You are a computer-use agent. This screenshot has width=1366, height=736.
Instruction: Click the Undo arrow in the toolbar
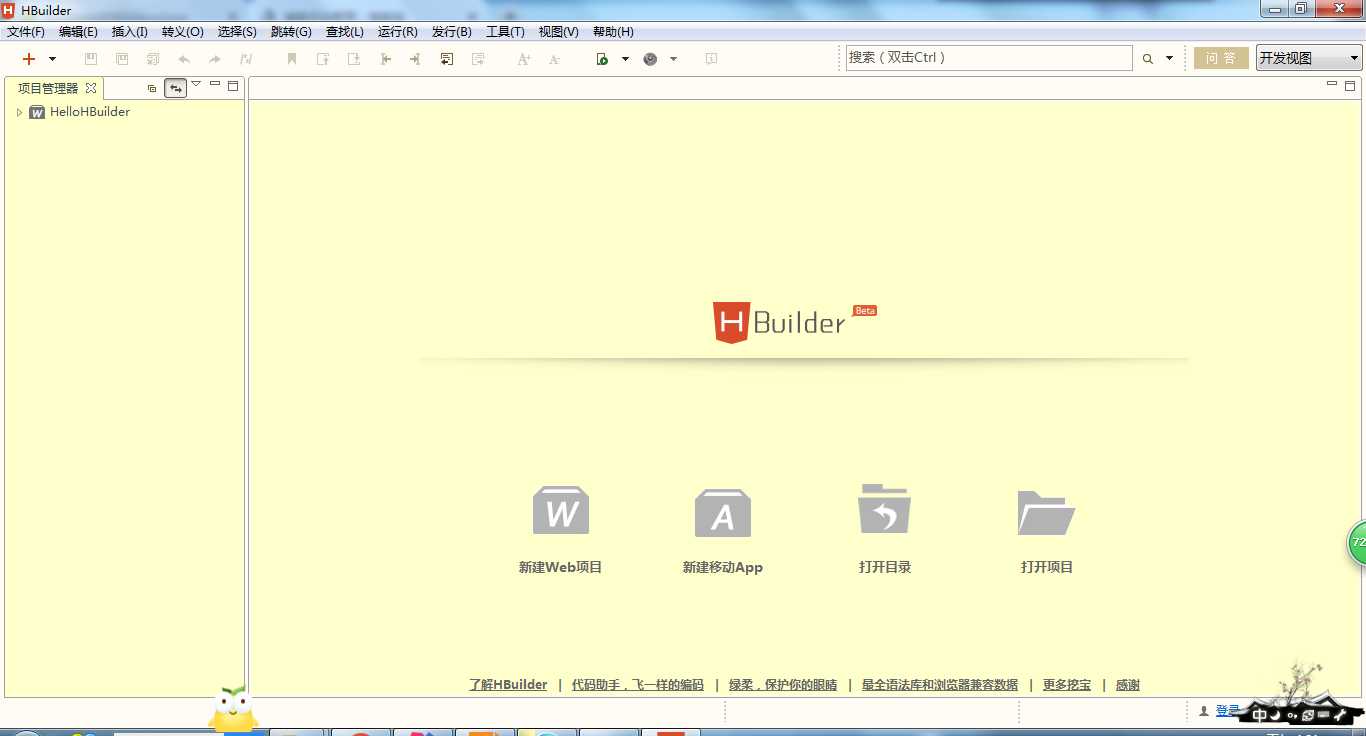pos(184,59)
